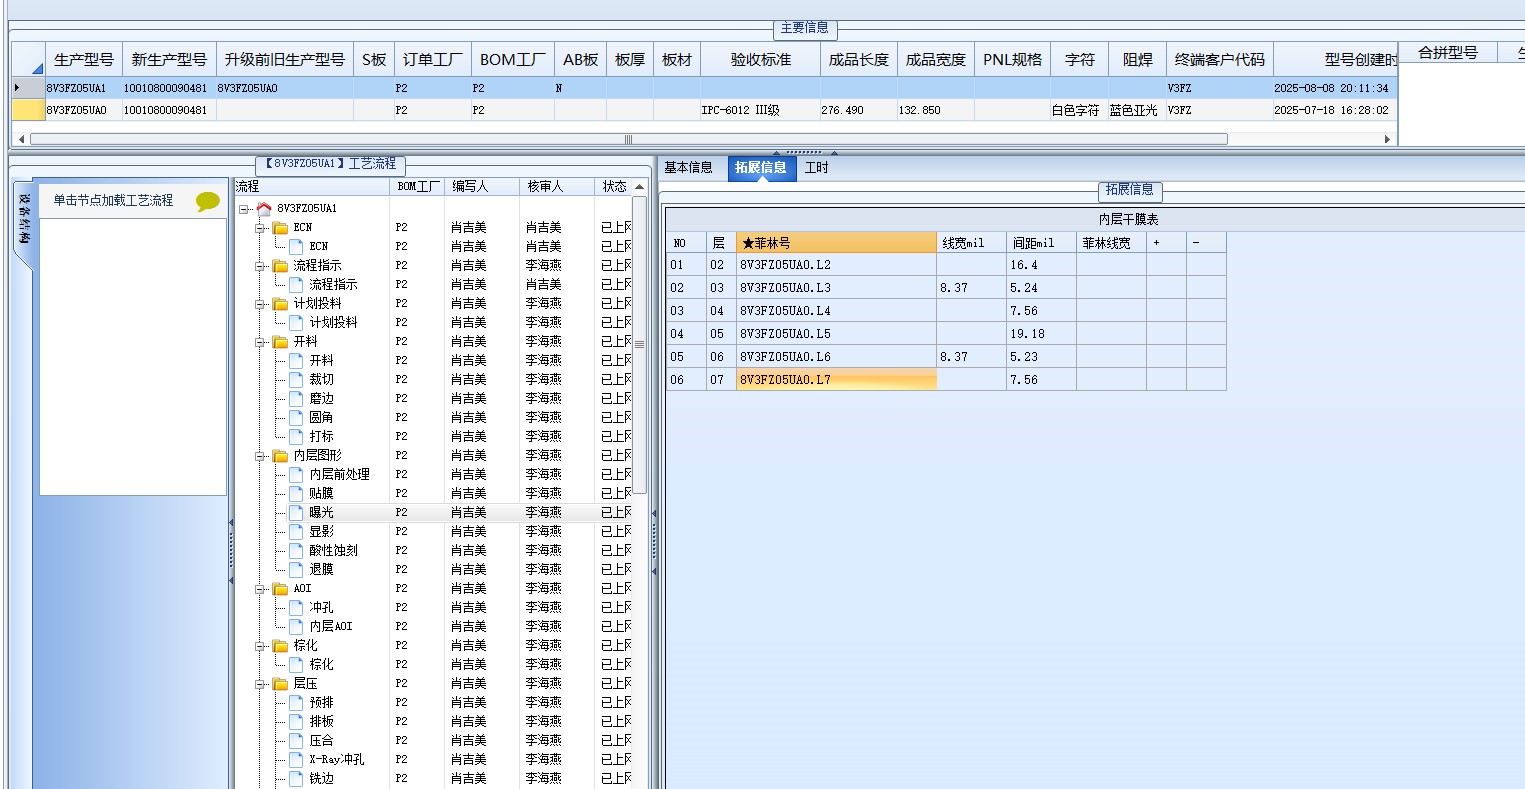Click the ★菲林号 column header
Viewport: 1525px width, 789px height.
836,243
